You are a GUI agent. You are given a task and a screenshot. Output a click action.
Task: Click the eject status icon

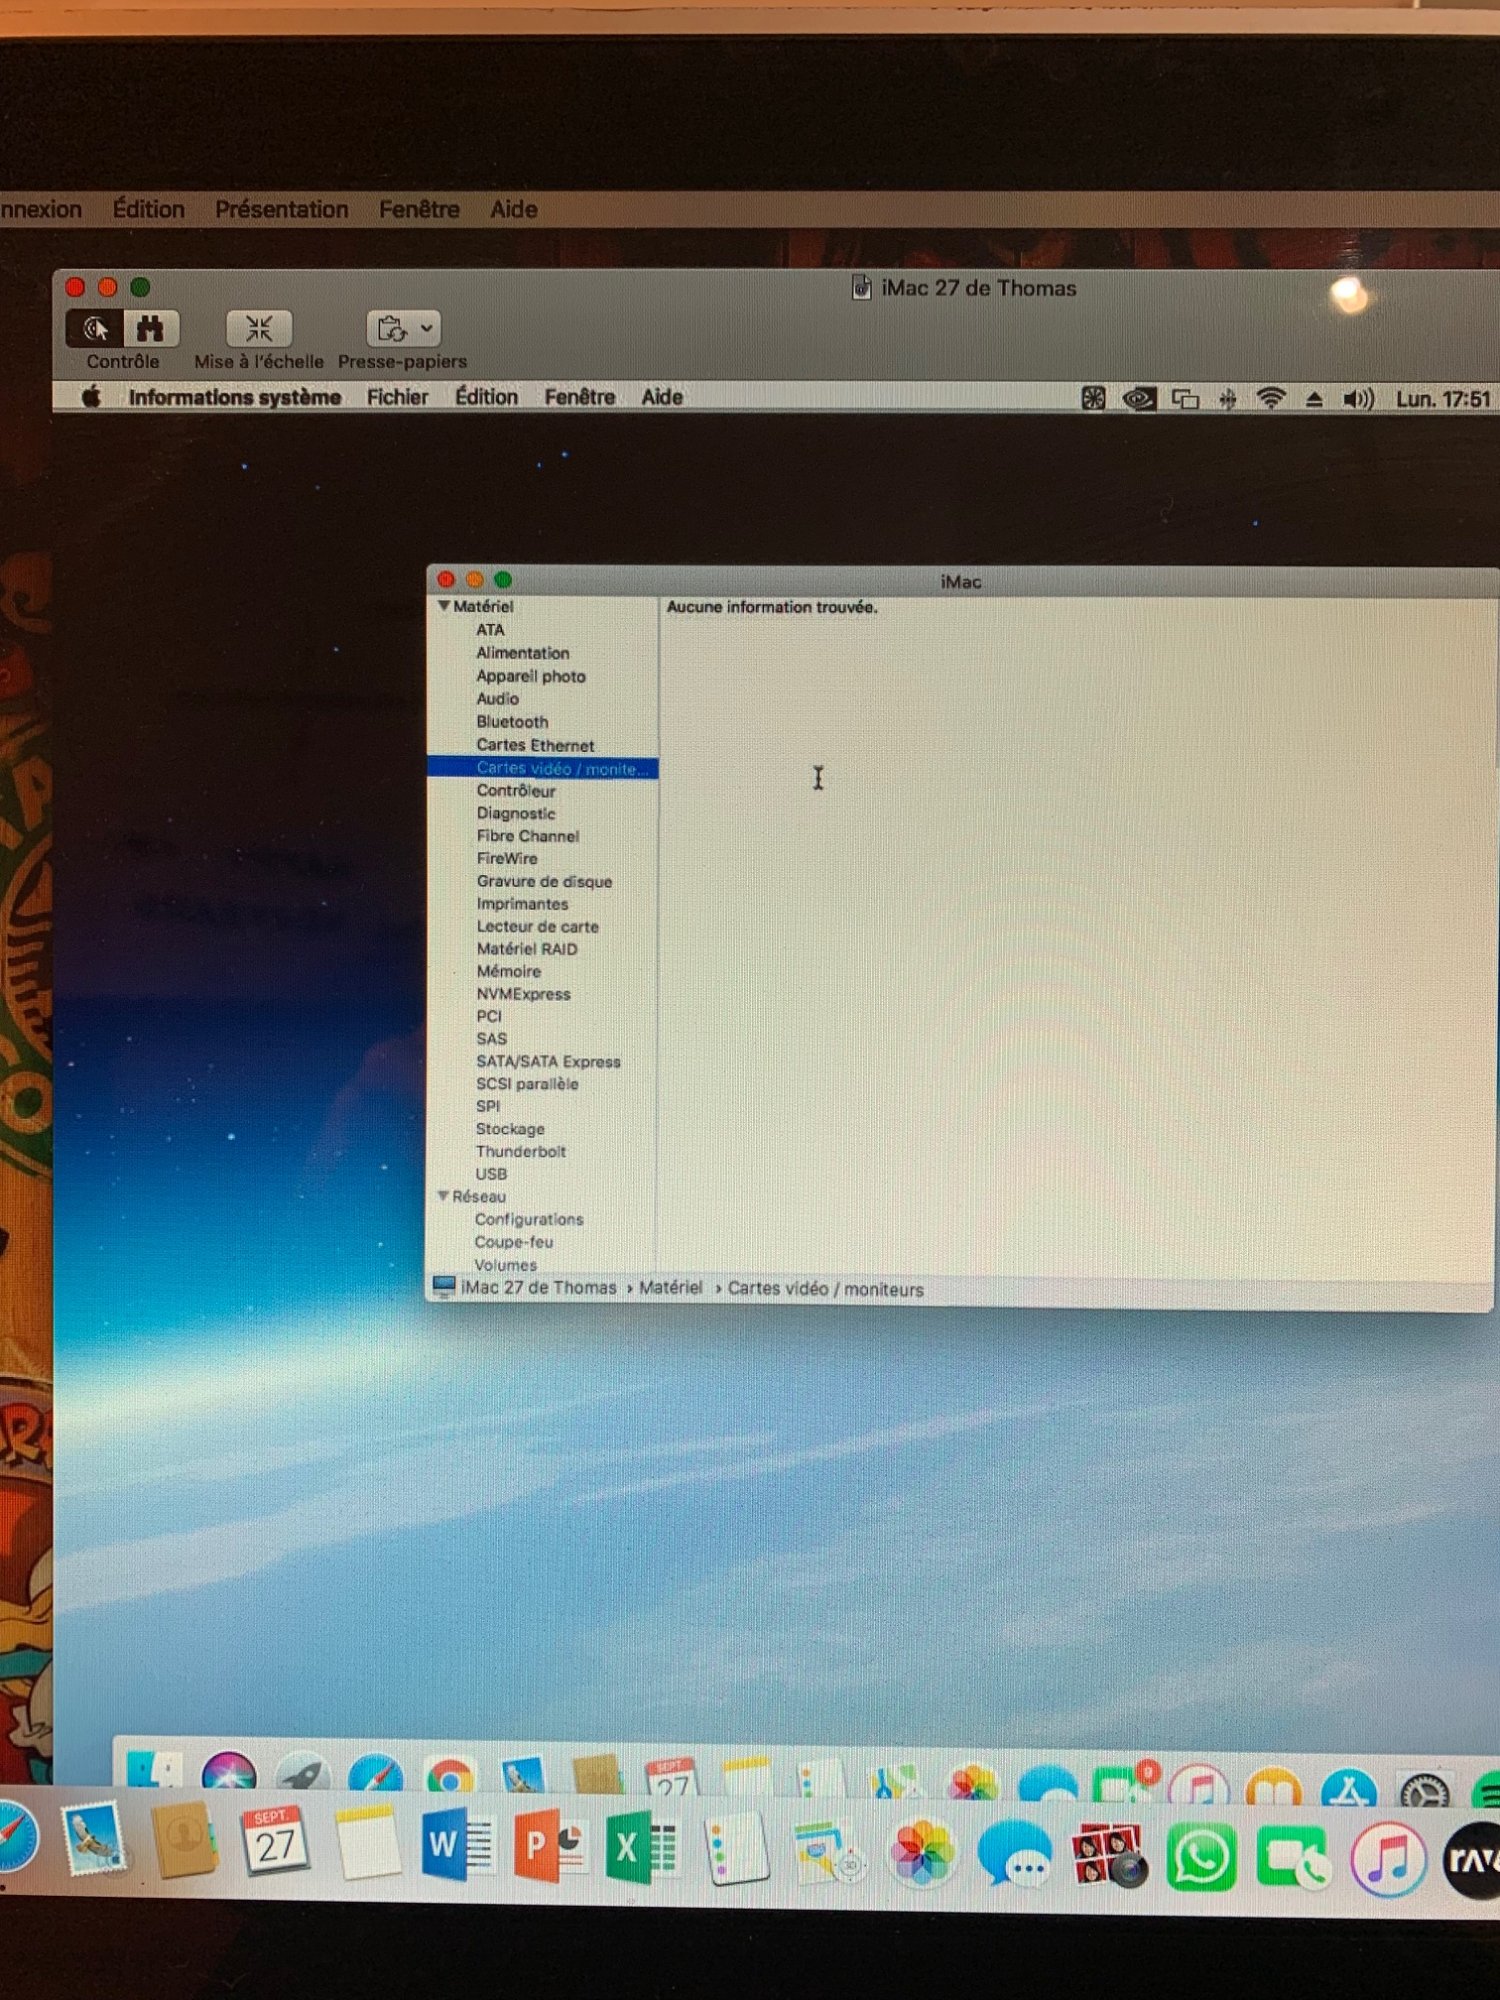coord(1314,399)
